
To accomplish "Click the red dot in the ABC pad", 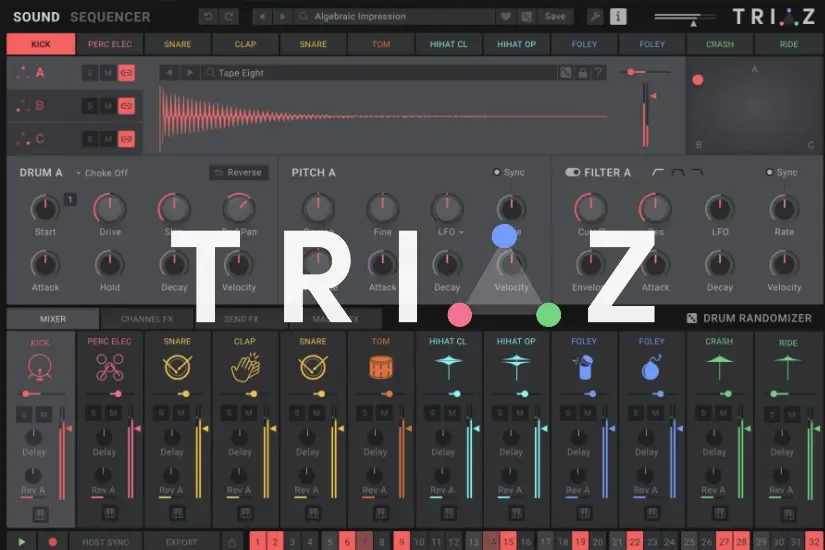I will point(698,80).
